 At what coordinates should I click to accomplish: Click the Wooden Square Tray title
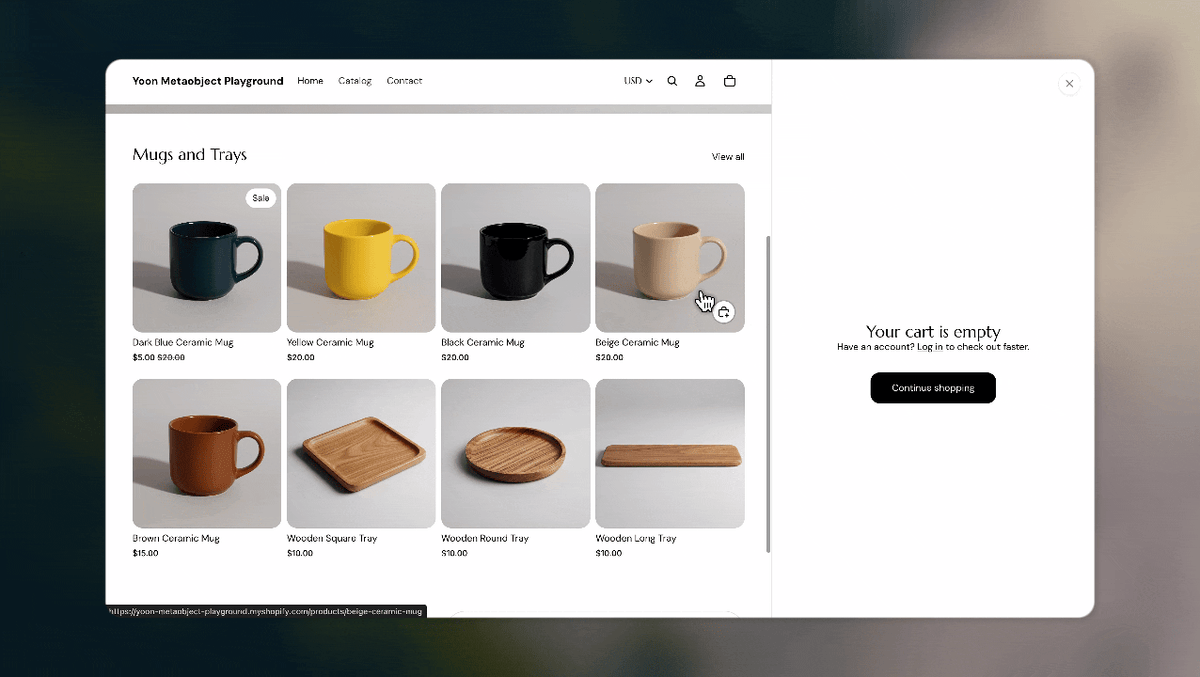click(x=332, y=539)
